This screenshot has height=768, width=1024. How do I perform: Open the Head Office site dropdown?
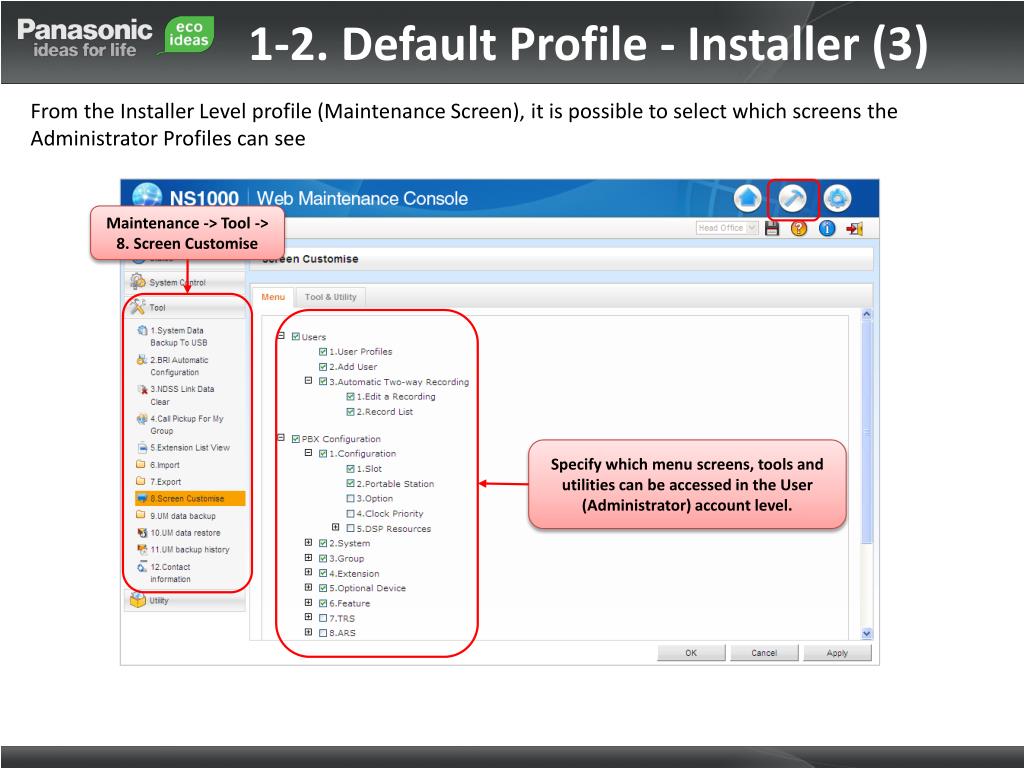coord(726,228)
